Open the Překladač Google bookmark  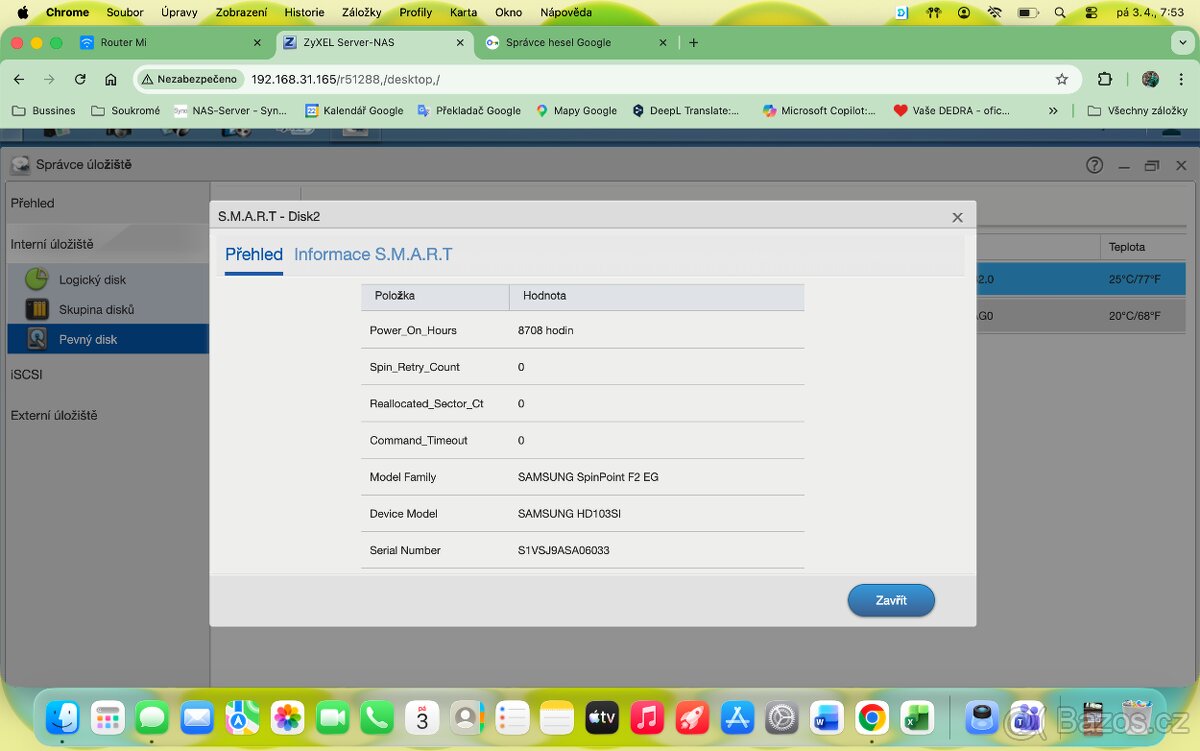(x=469, y=110)
